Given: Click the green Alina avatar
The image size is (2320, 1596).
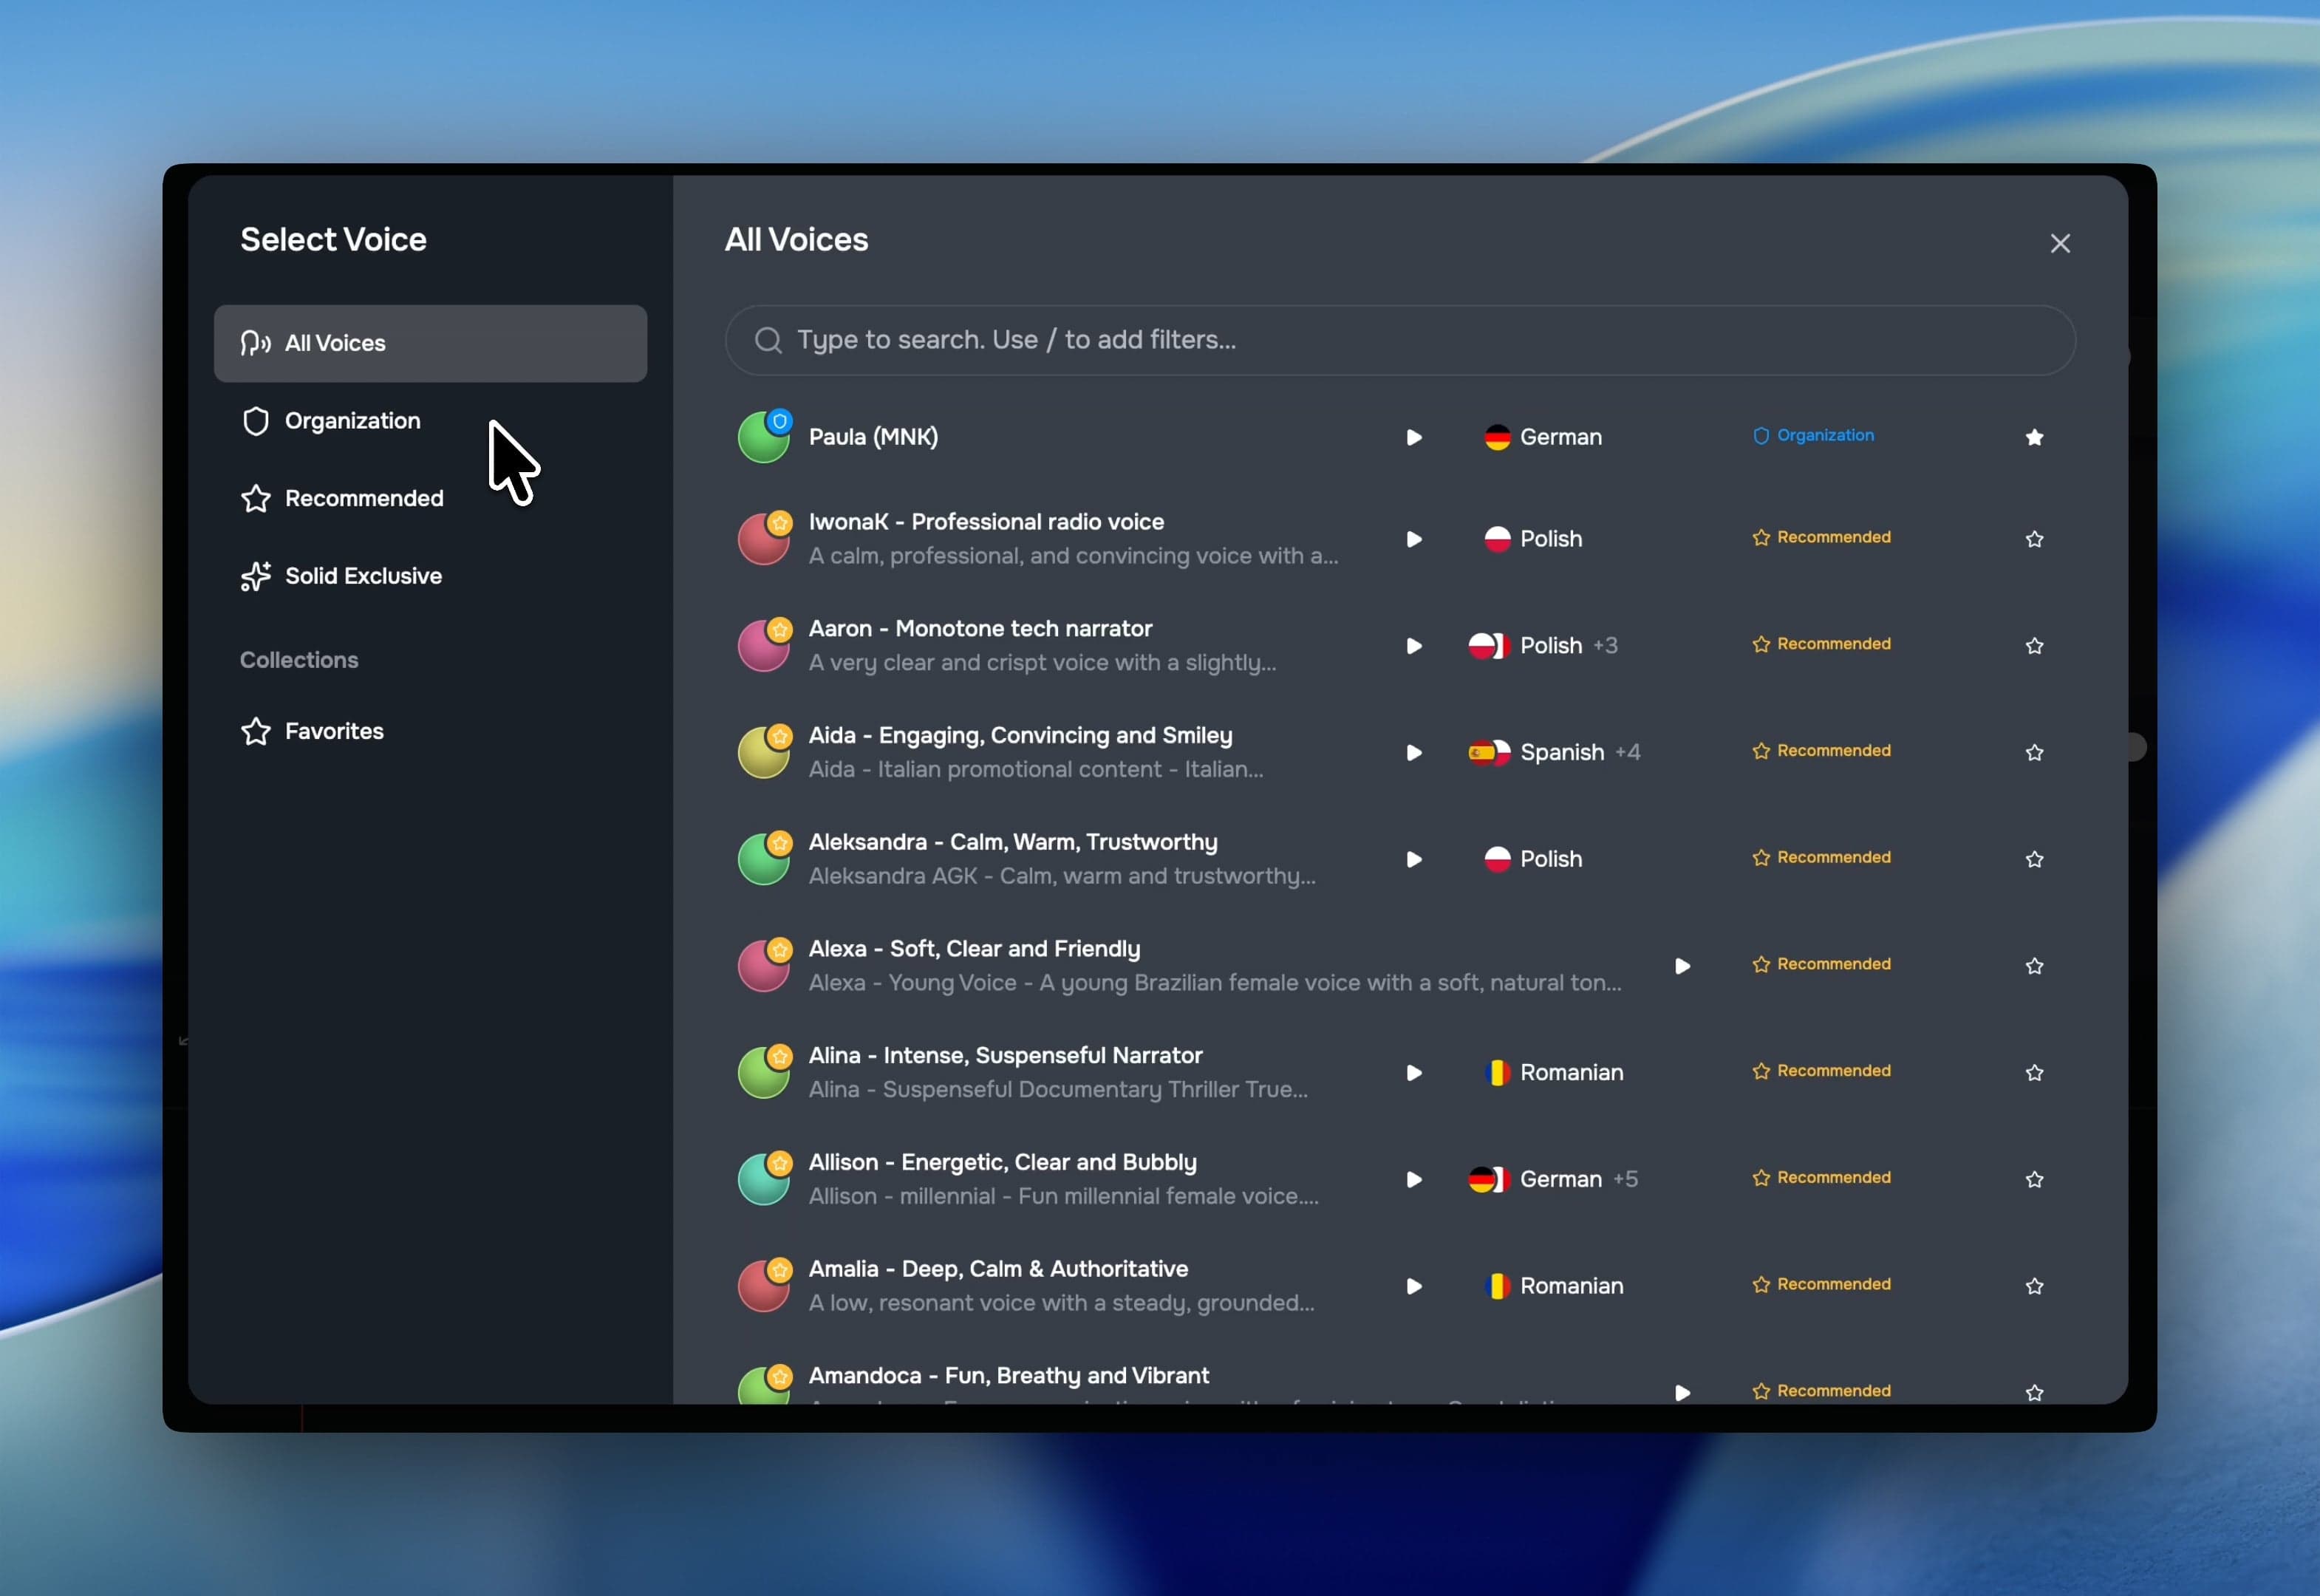Looking at the screenshot, I should click(764, 1073).
